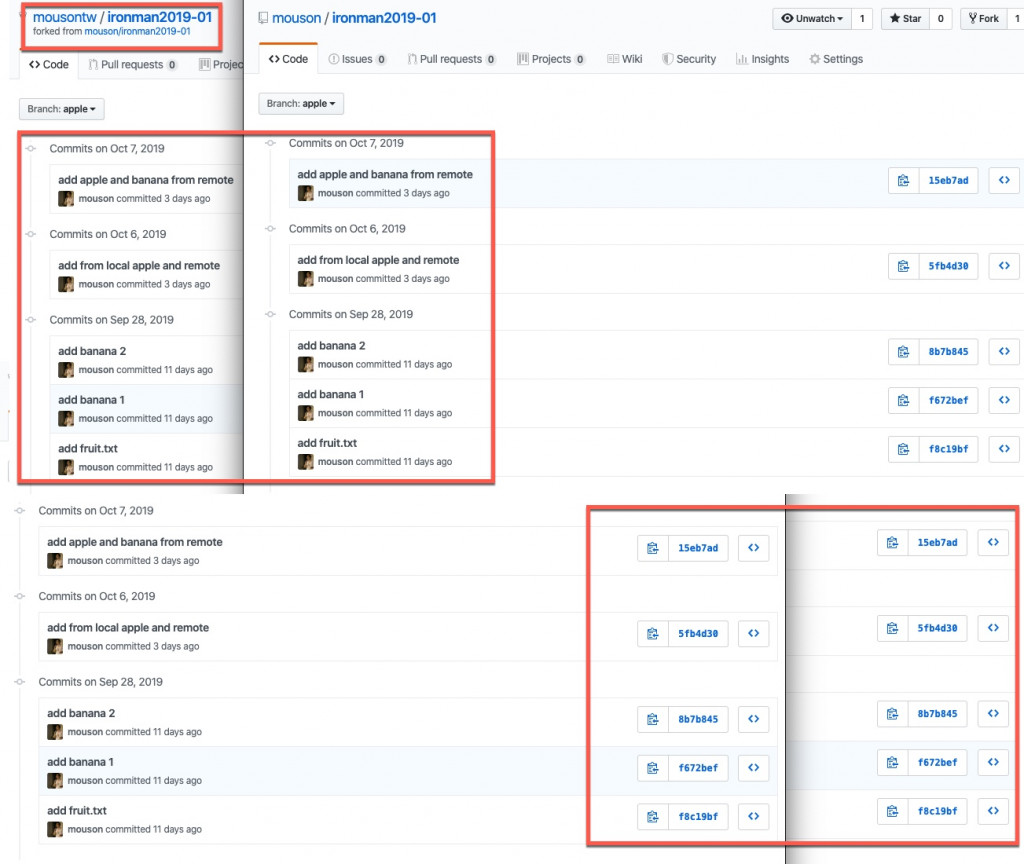1024x864 pixels.
Task: Copy SHA 8b7b845 in lower strip without messages
Action: click(x=892, y=714)
